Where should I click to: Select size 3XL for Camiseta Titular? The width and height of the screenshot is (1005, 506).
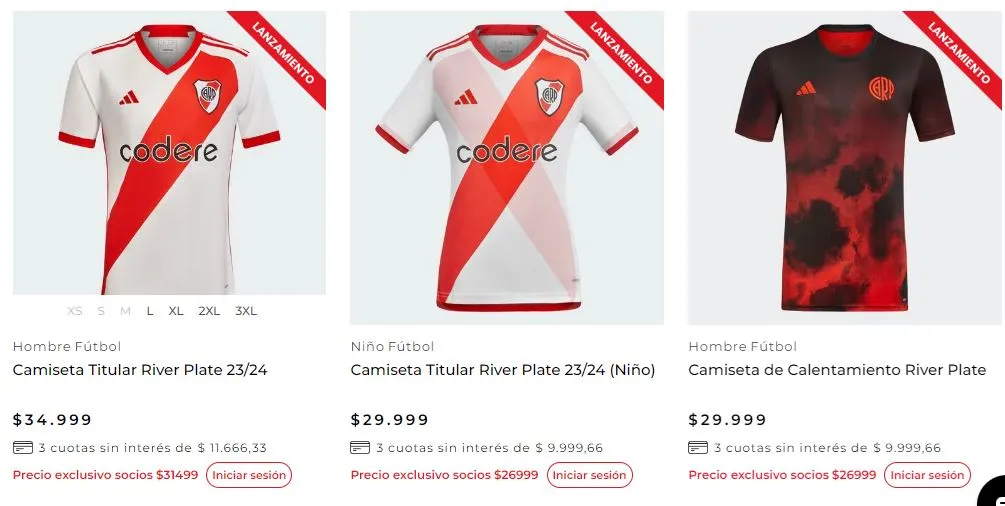(x=246, y=311)
